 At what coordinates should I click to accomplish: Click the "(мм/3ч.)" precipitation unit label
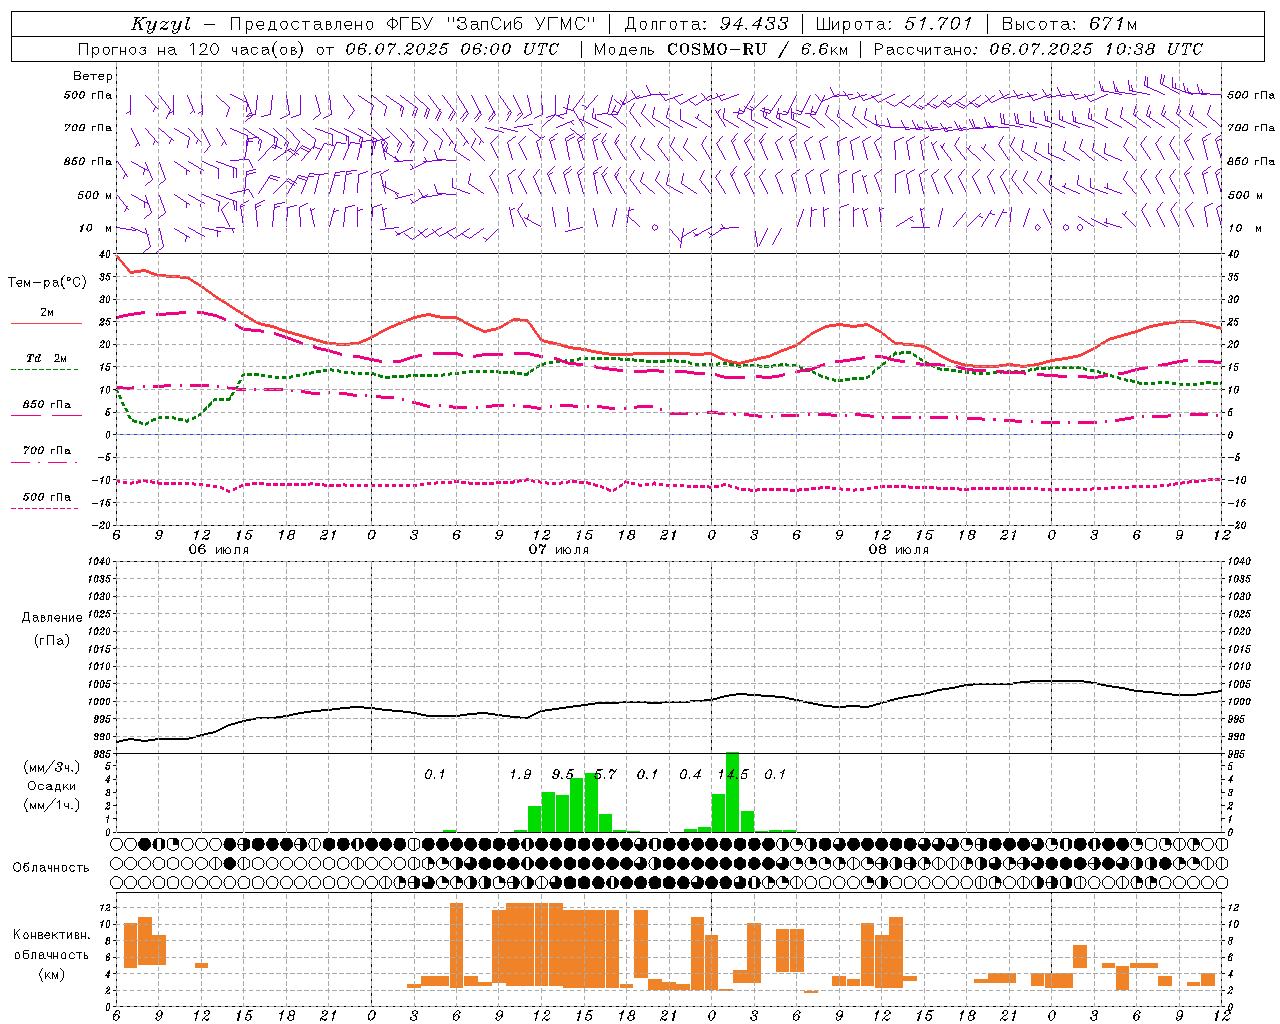point(52,767)
